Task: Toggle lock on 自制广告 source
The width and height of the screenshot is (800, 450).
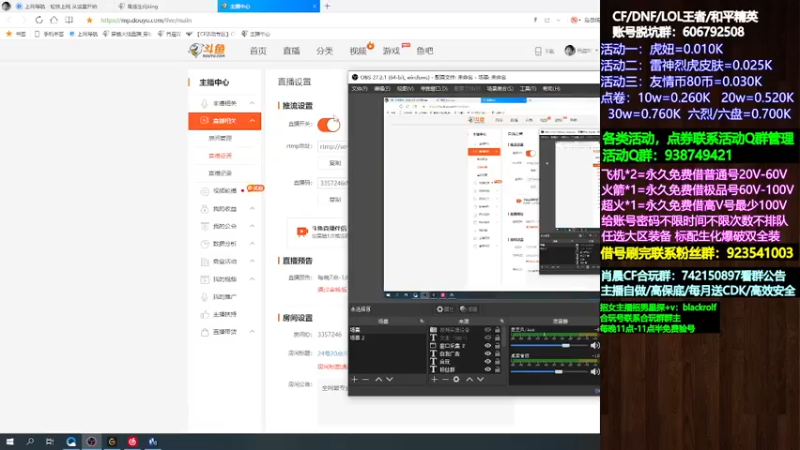Action: click(x=497, y=353)
